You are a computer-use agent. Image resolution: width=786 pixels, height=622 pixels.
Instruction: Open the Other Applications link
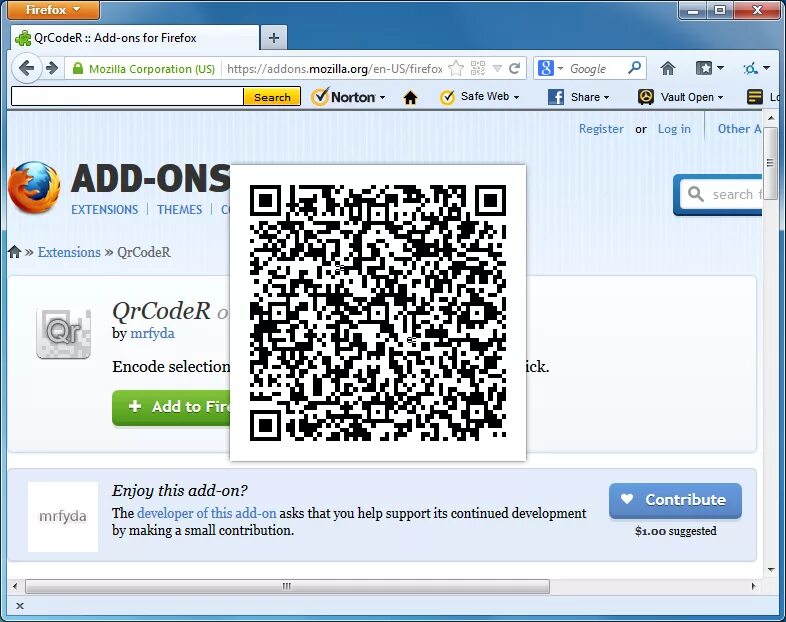(x=739, y=129)
